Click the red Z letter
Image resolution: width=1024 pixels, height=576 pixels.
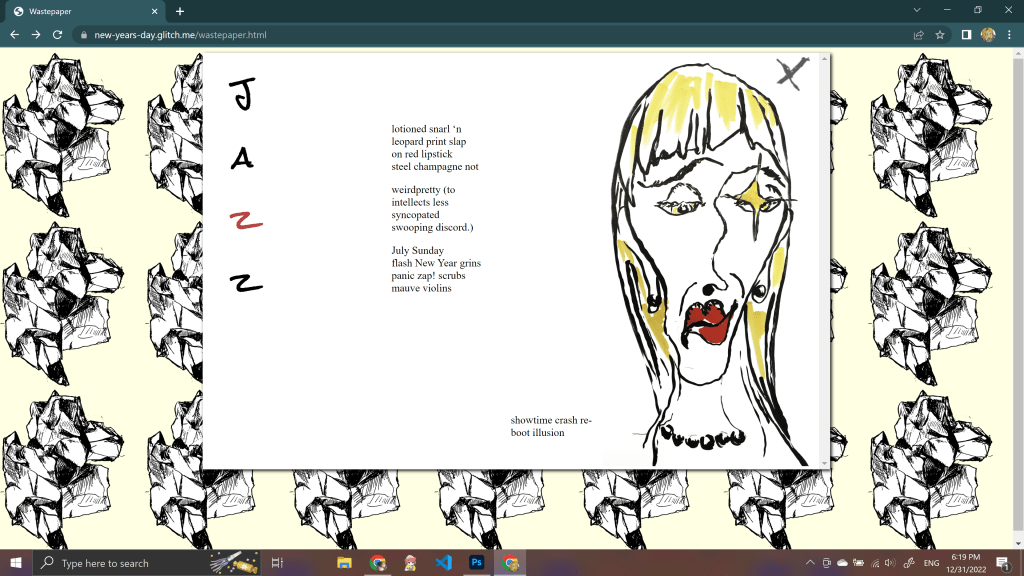coord(245,221)
